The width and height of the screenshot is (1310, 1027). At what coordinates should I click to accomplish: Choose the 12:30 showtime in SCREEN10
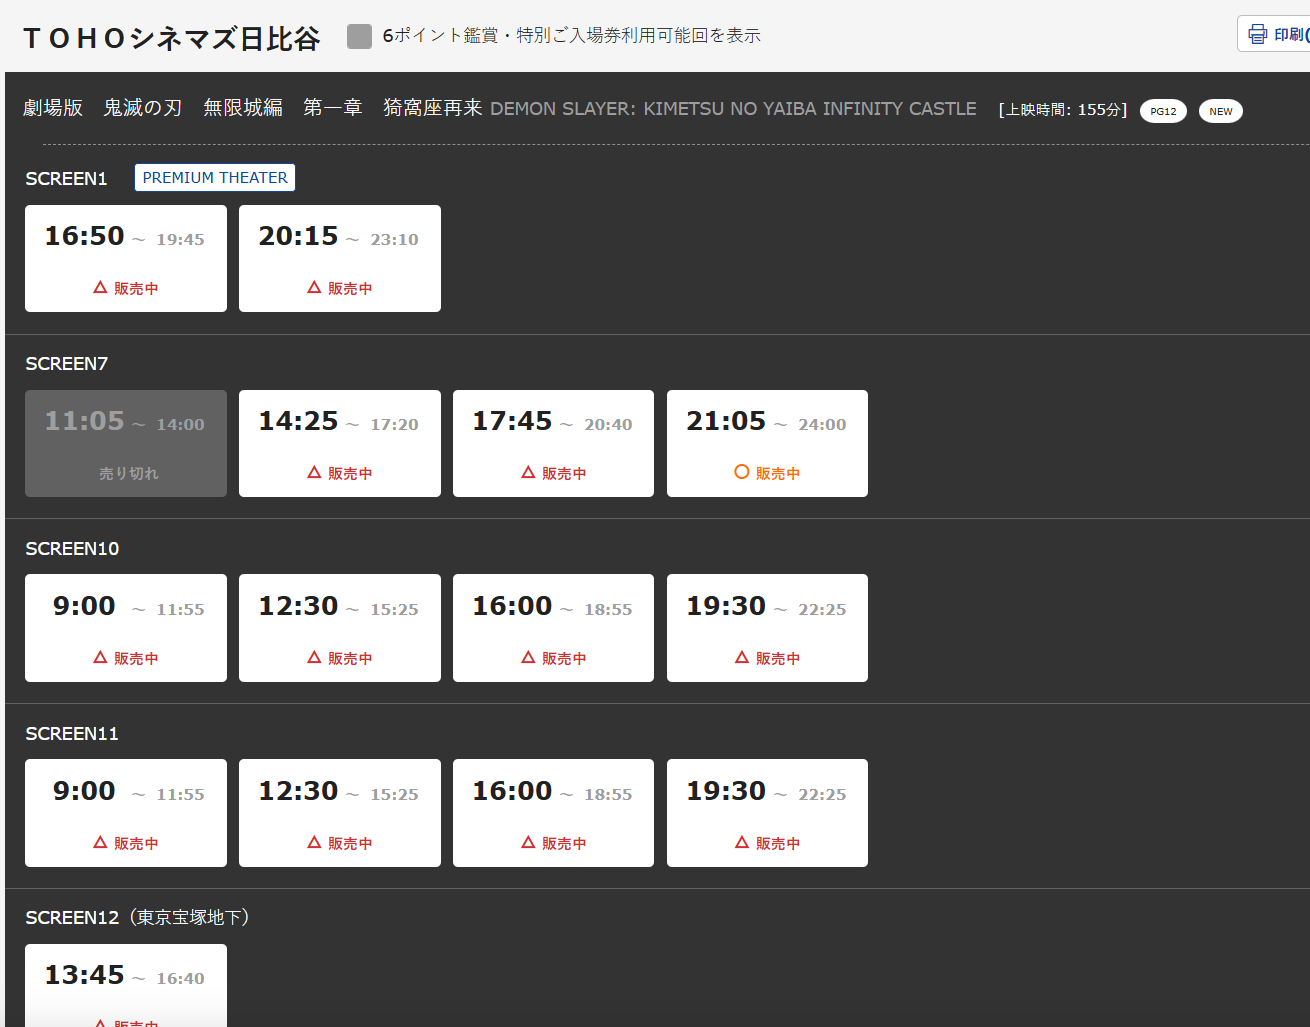click(340, 628)
